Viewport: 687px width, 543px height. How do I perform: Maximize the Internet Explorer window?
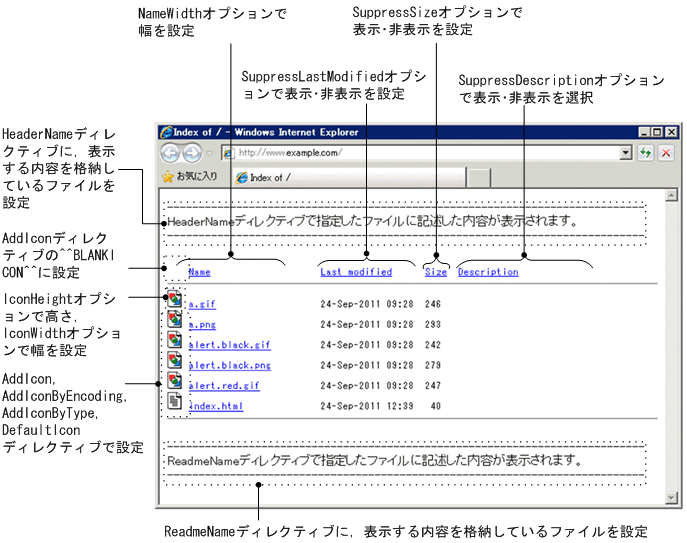[x=657, y=132]
